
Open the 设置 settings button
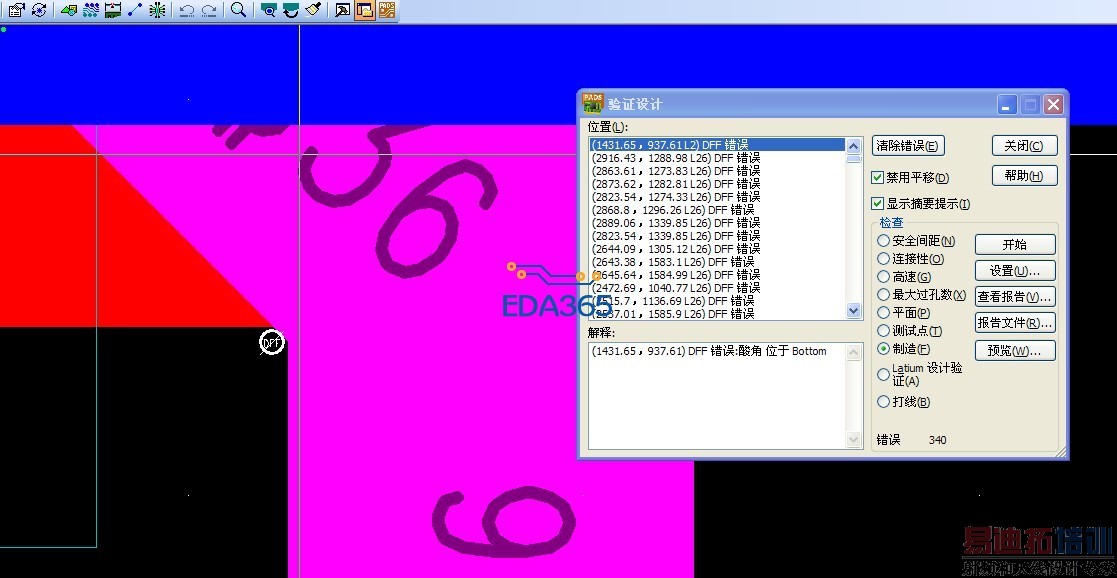coord(1014,271)
